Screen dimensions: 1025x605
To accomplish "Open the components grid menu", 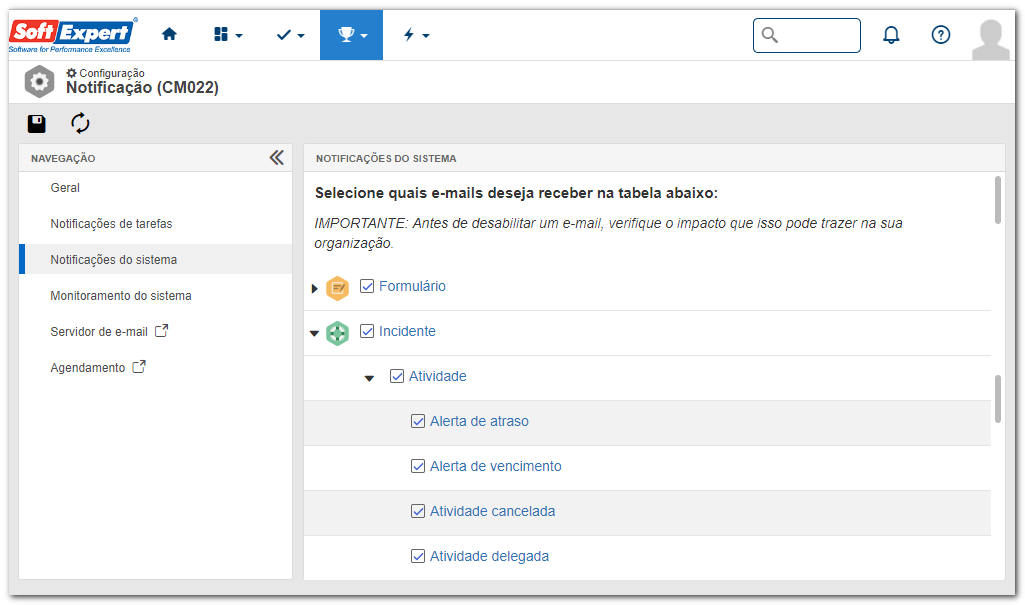I will [x=228, y=35].
